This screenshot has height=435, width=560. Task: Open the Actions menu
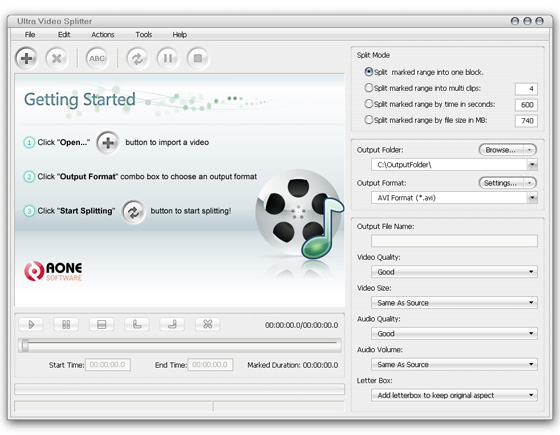click(102, 35)
